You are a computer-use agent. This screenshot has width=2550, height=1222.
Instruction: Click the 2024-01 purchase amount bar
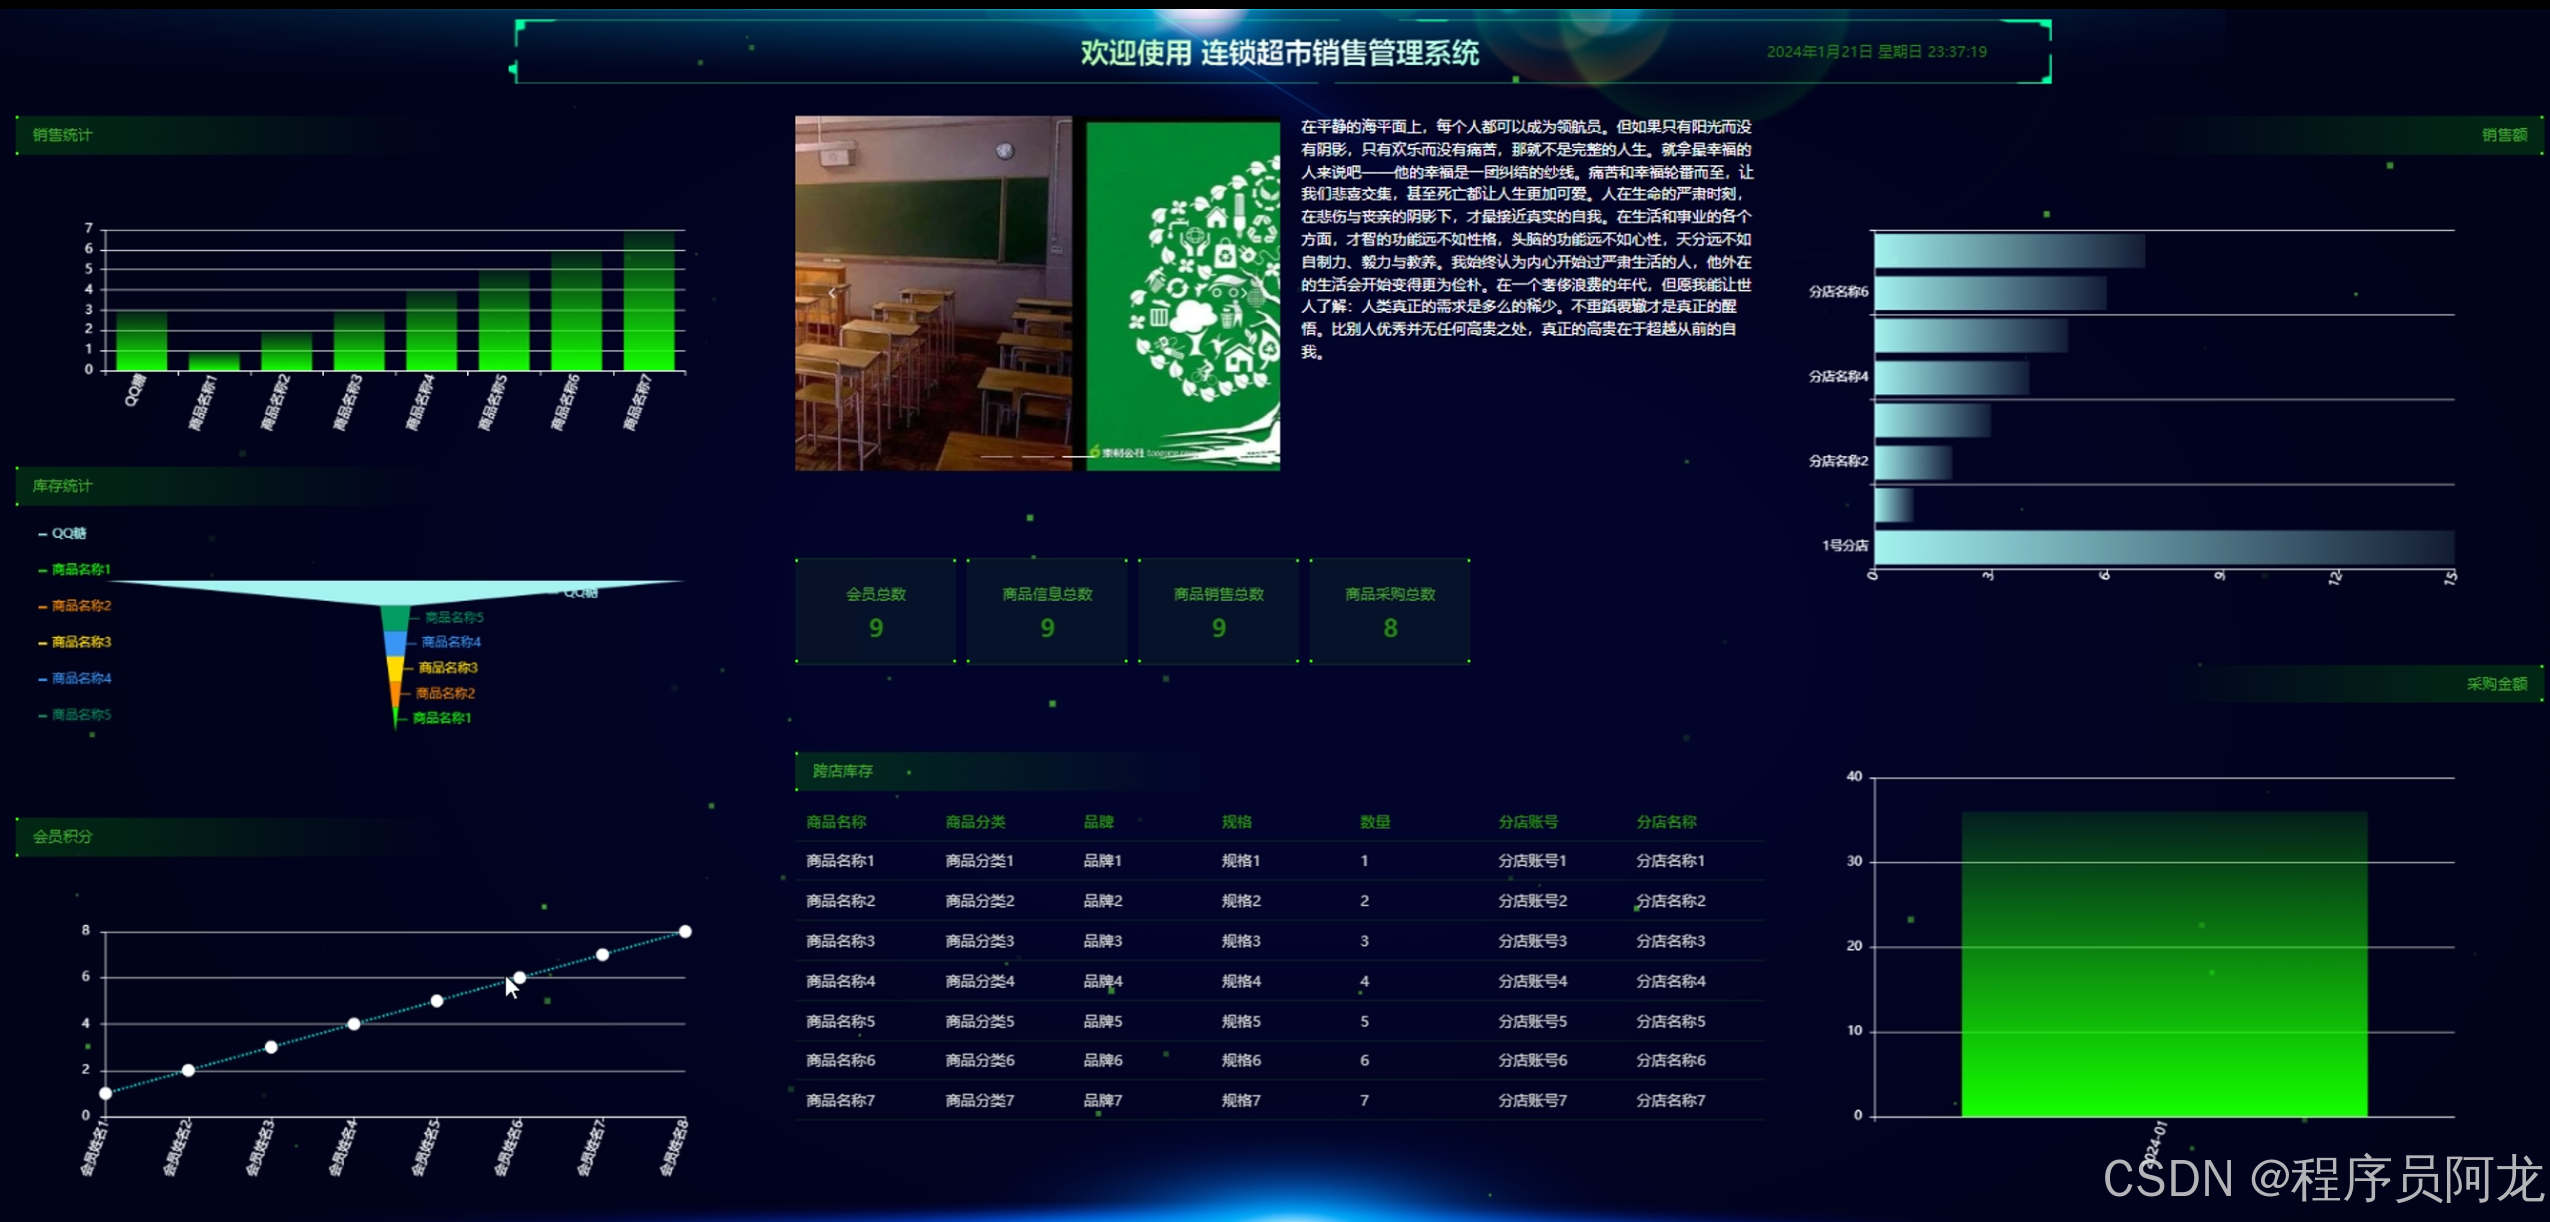pyautogui.click(x=2163, y=963)
